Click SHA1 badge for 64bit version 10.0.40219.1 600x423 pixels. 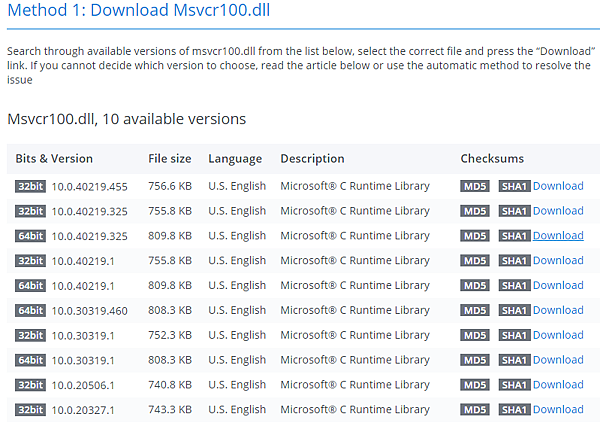pyautogui.click(x=514, y=286)
